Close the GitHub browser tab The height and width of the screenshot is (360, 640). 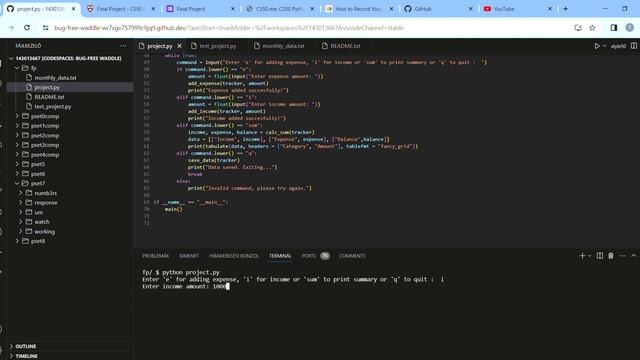point(470,9)
